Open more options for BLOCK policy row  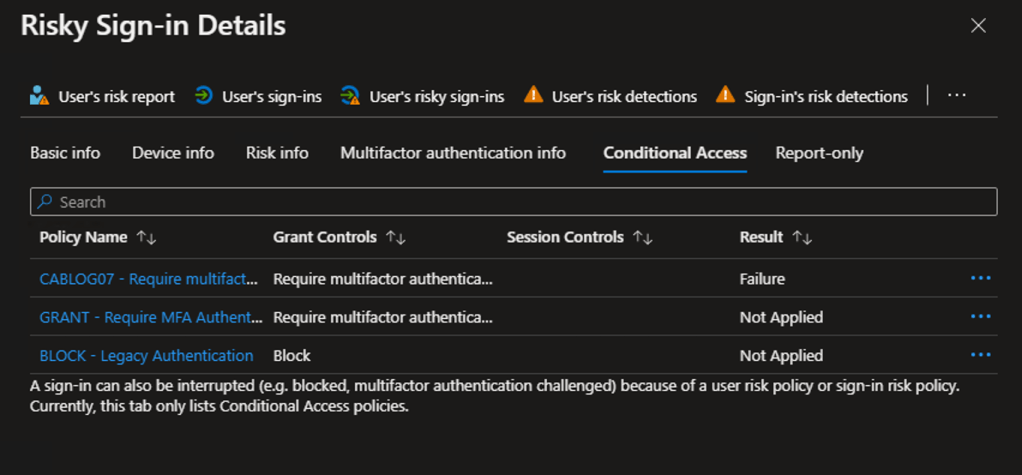coord(980,355)
